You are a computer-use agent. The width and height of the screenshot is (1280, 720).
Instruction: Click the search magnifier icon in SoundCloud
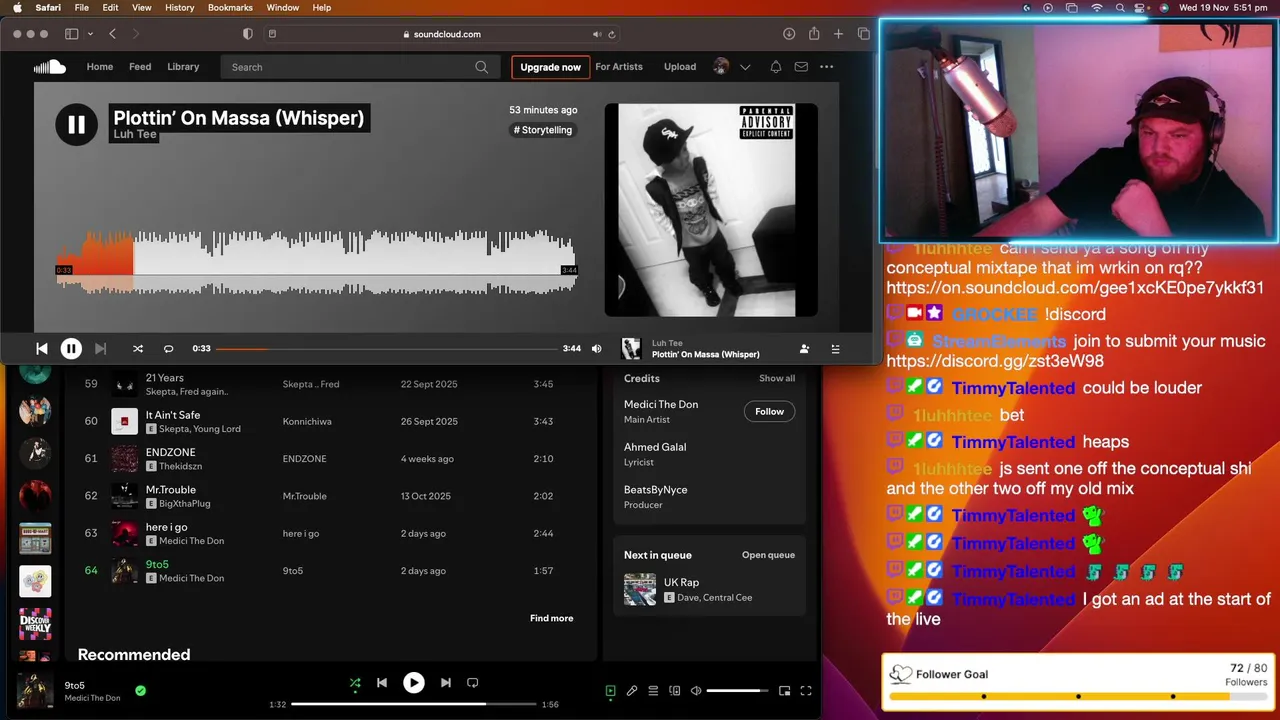(482, 67)
